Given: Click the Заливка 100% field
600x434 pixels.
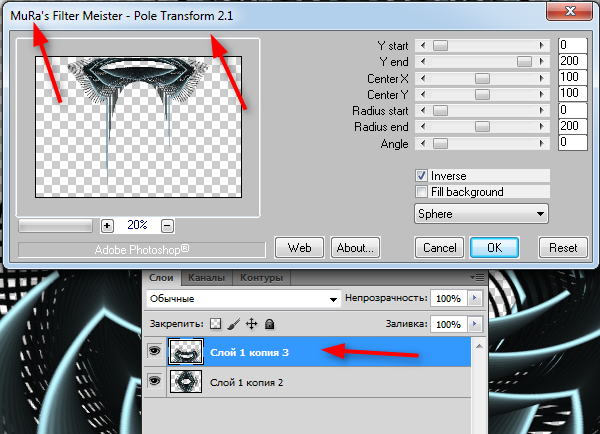Looking at the screenshot, I should tap(448, 324).
